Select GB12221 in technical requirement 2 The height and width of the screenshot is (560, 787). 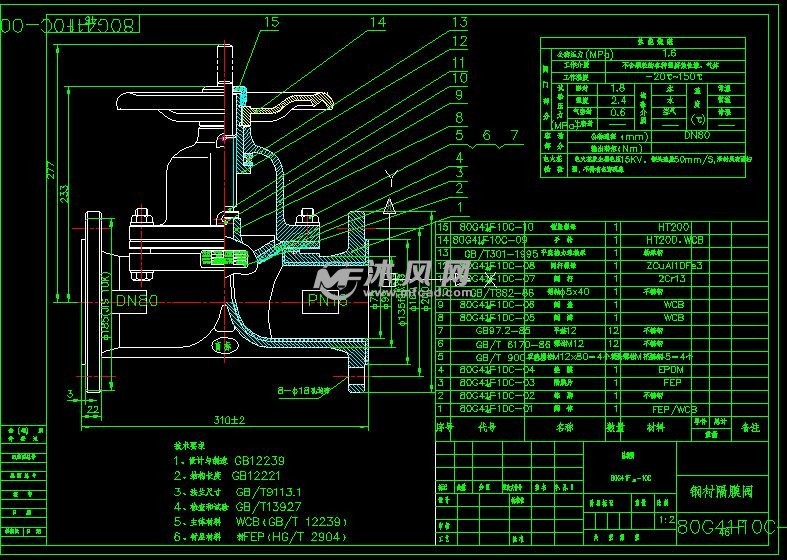tap(256, 476)
